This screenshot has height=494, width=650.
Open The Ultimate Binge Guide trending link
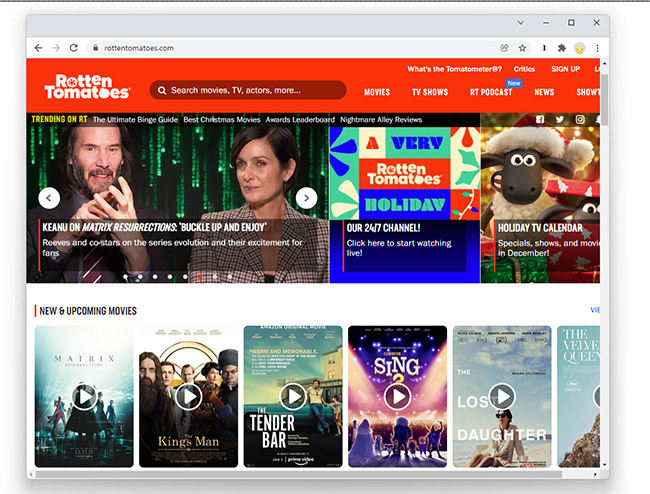[x=135, y=120]
